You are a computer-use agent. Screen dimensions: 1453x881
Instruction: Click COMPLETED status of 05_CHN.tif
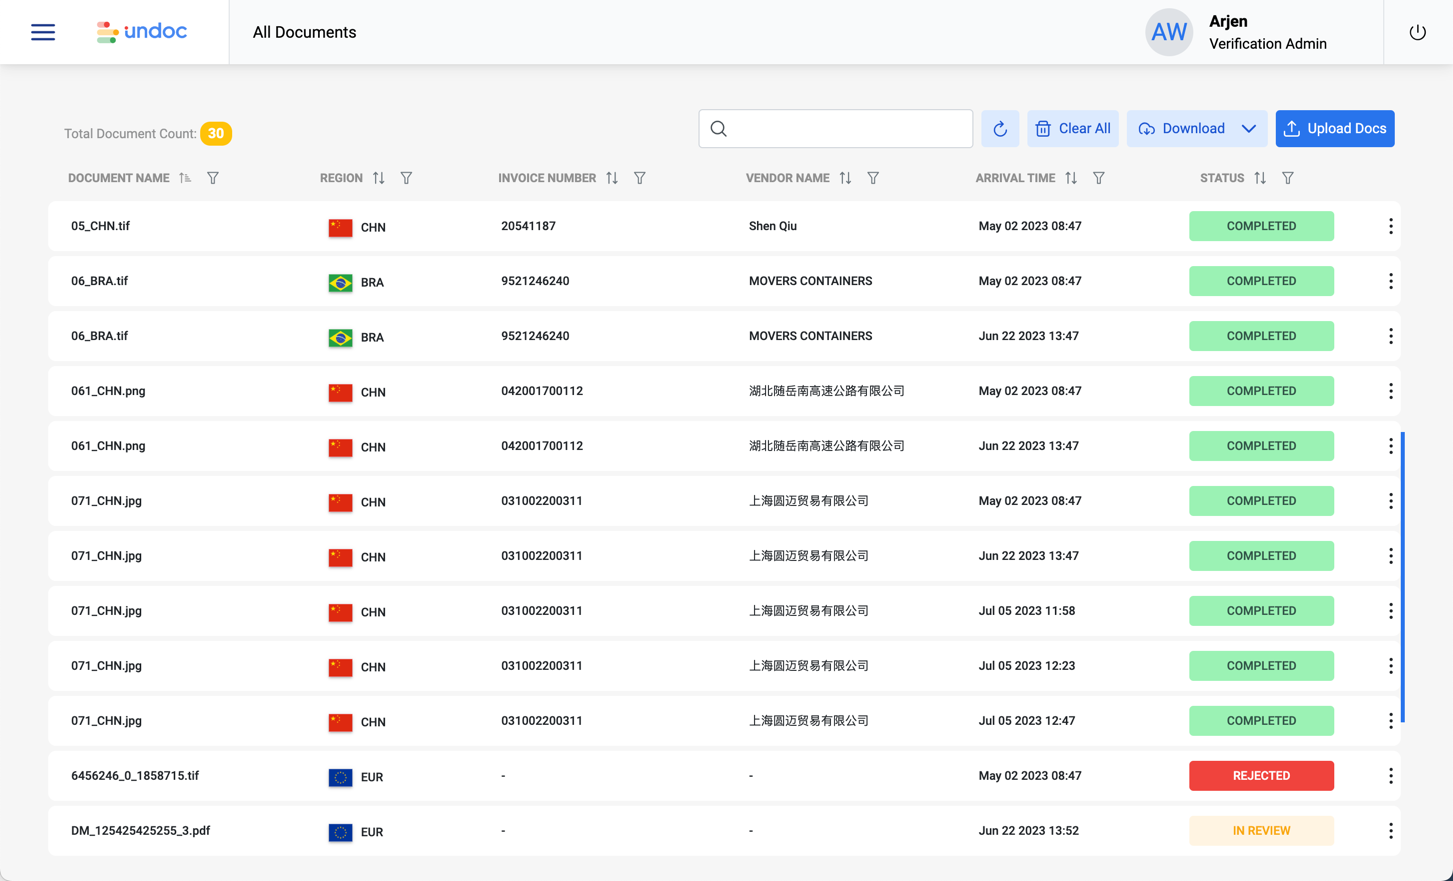[x=1261, y=226]
